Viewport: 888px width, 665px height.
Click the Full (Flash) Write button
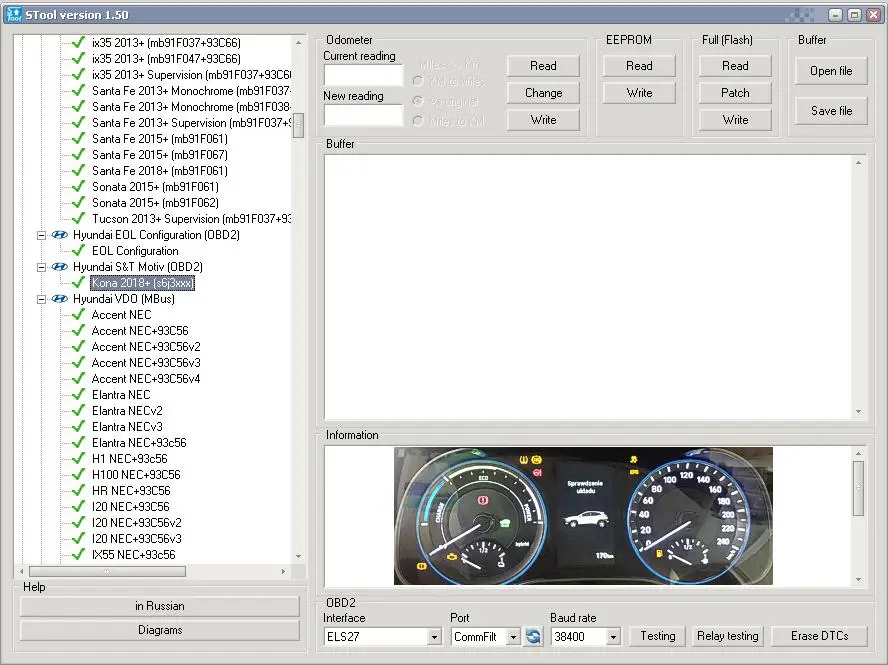tap(735, 120)
